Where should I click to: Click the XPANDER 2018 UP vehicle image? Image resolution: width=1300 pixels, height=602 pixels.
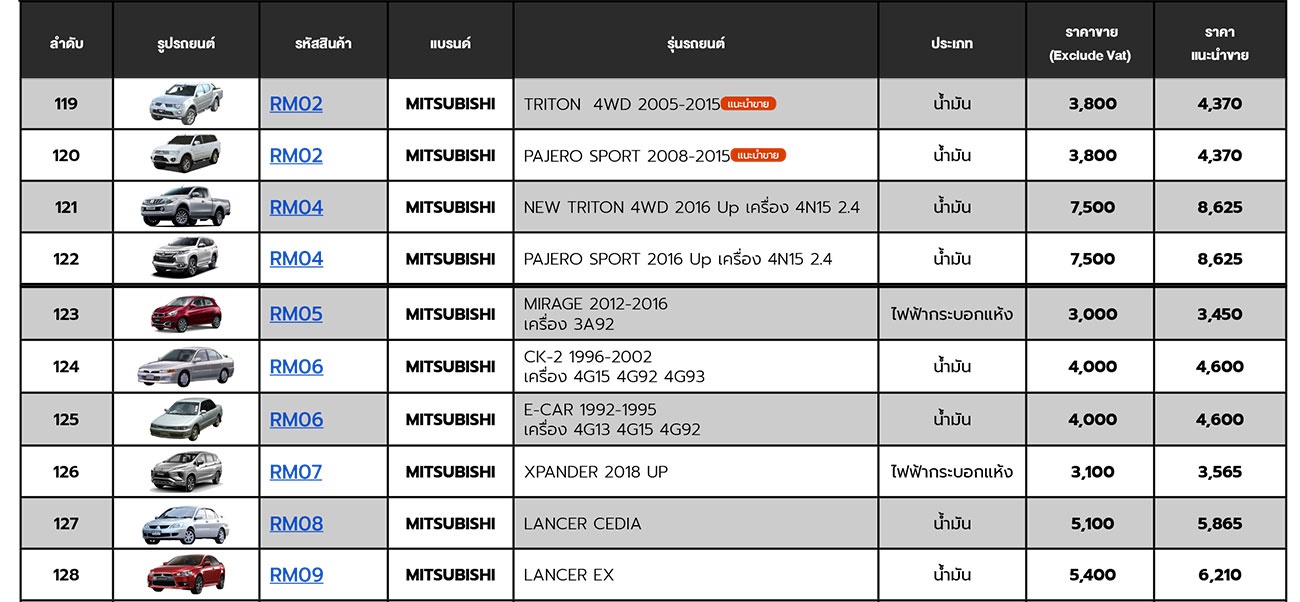185,472
